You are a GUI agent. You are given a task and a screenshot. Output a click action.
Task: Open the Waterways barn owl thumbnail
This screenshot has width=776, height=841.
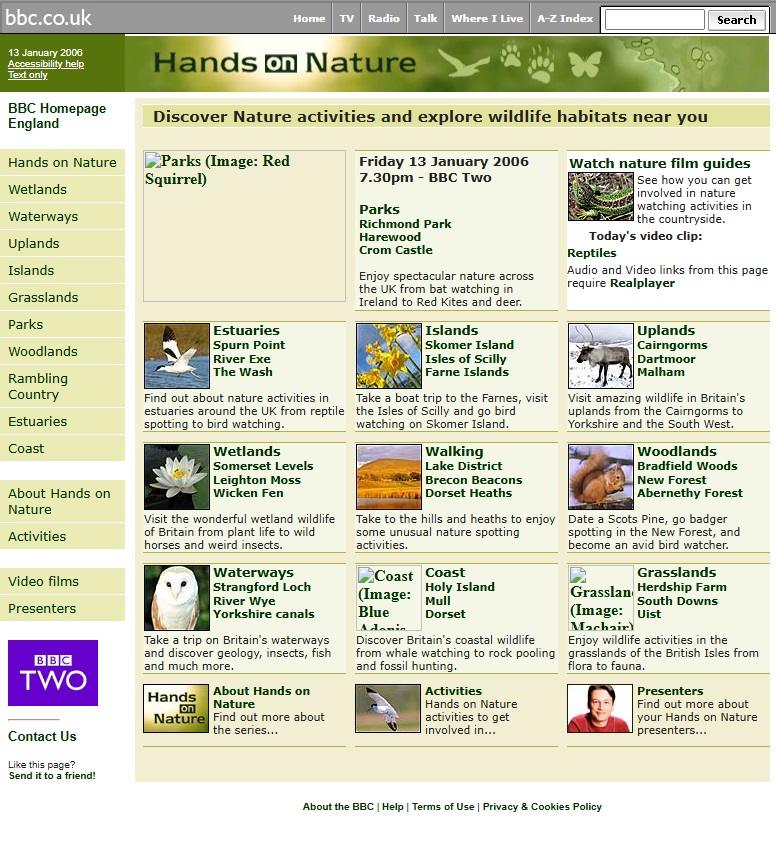(x=176, y=597)
